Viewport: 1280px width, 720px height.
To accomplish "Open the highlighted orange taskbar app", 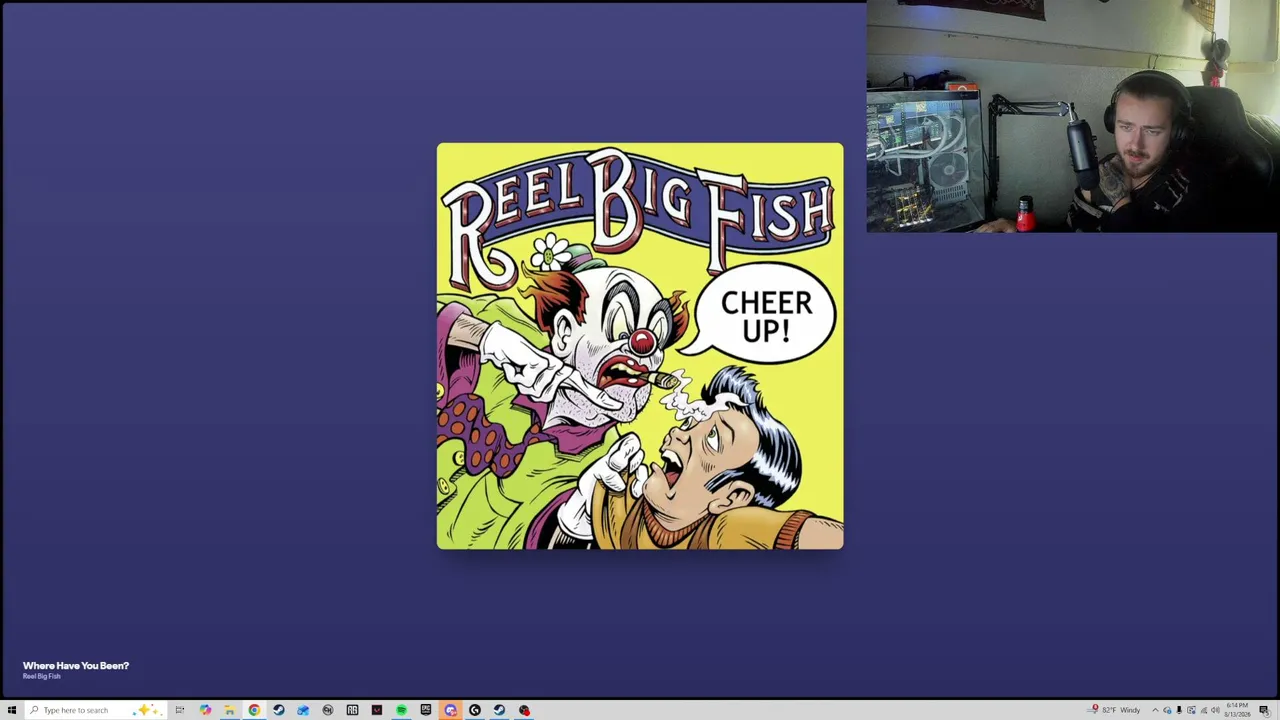I will point(450,710).
